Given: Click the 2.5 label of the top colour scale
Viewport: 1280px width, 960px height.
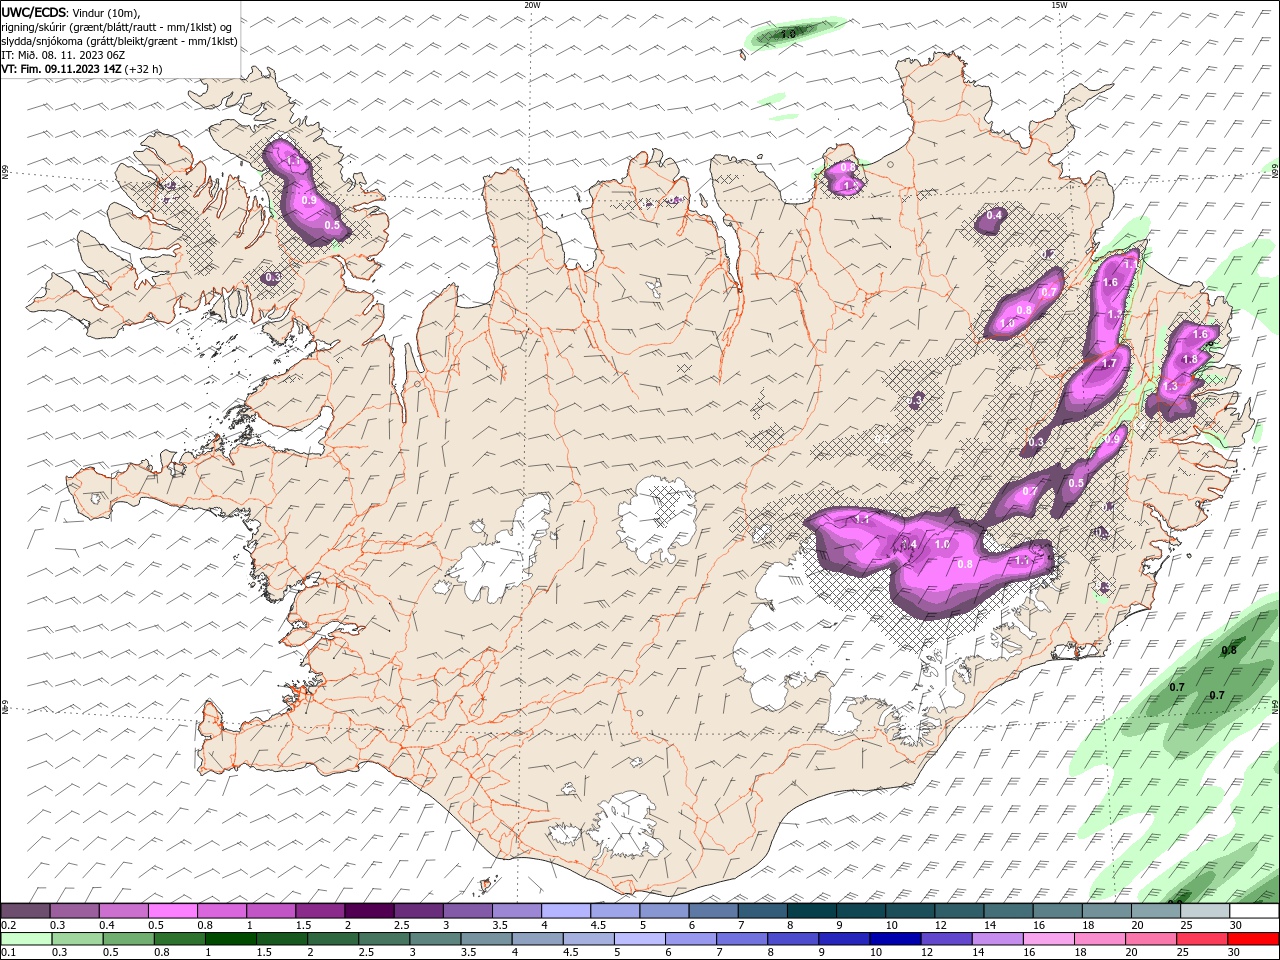Looking at the screenshot, I should 401,925.
